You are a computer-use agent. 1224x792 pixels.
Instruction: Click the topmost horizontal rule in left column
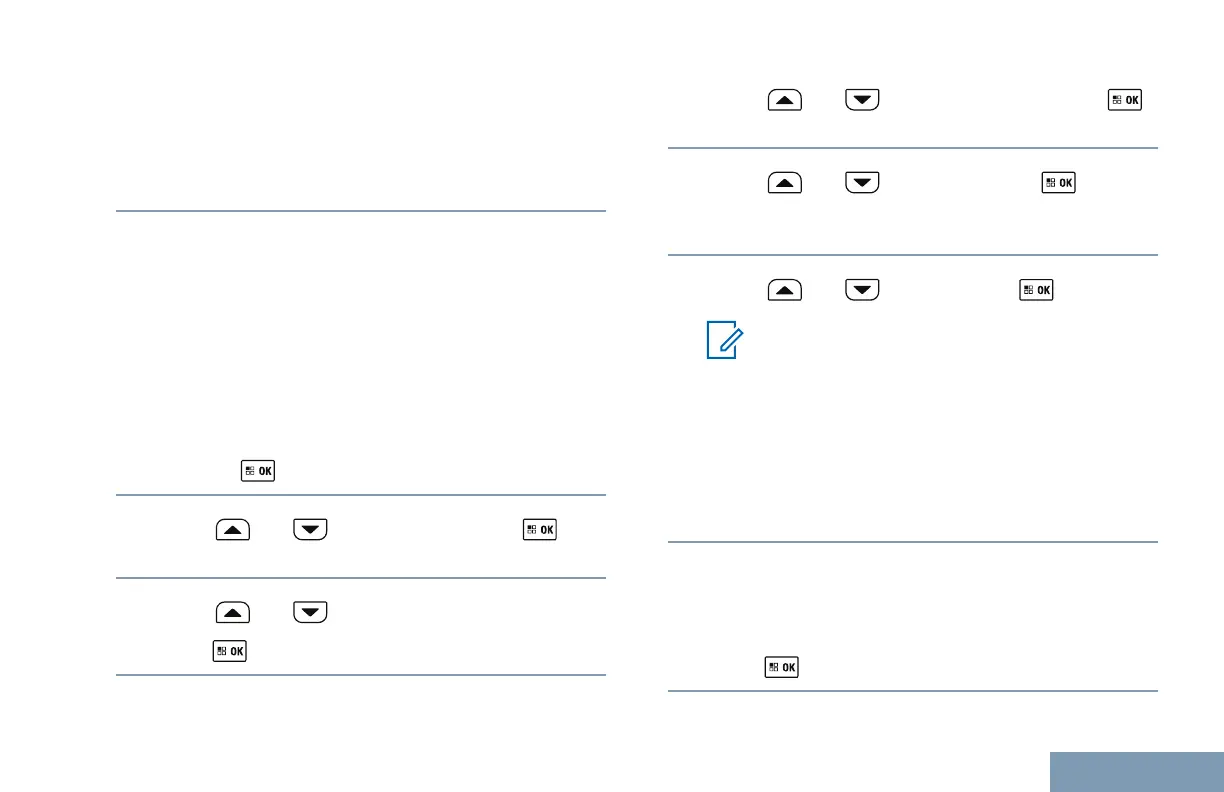361,211
